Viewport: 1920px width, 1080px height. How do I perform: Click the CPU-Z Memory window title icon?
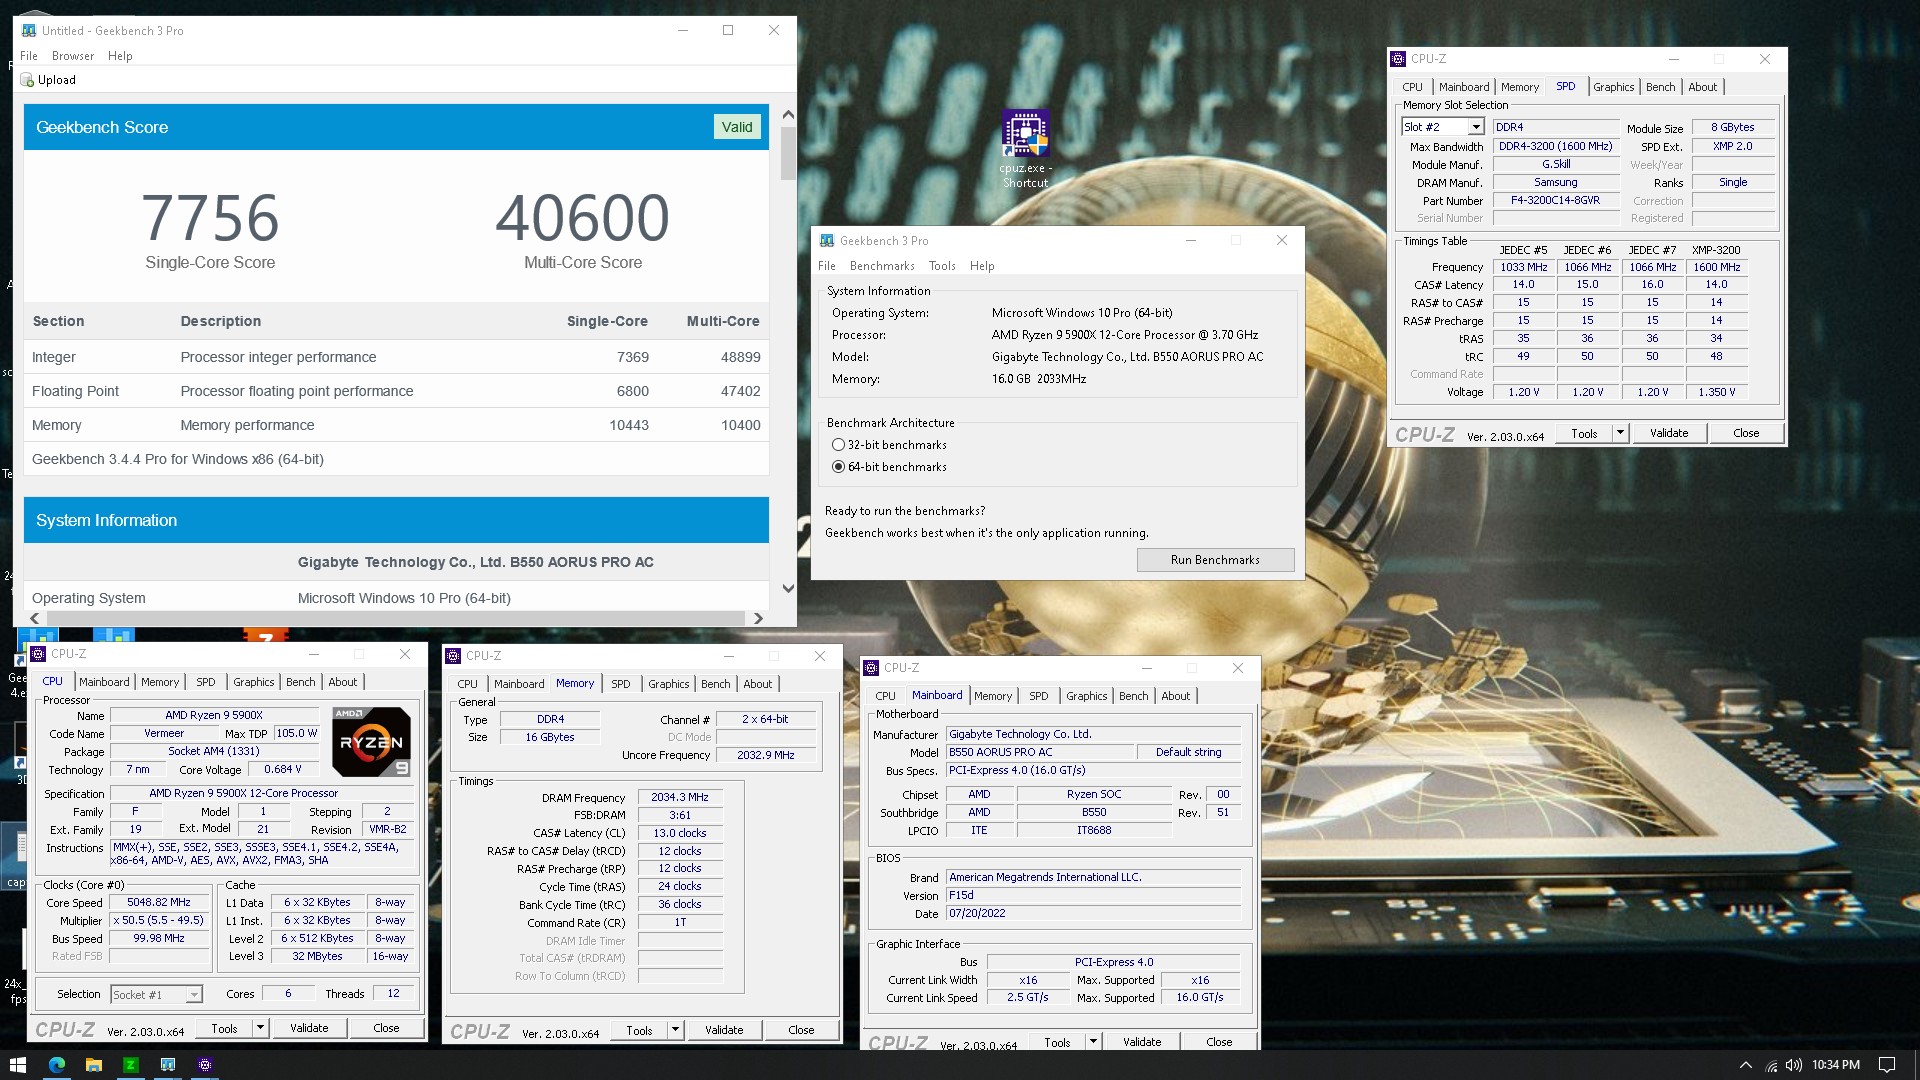[453, 656]
